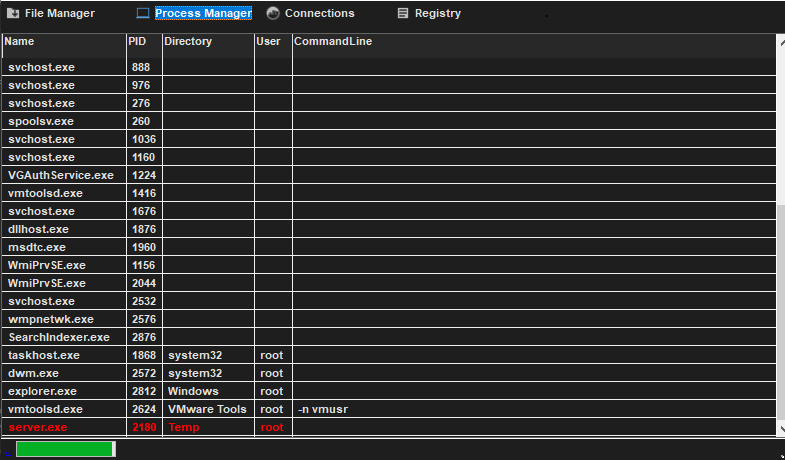The width and height of the screenshot is (785, 460).
Task: Click the VMware Tools directory cell
Action: pyautogui.click(x=207, y=409)
